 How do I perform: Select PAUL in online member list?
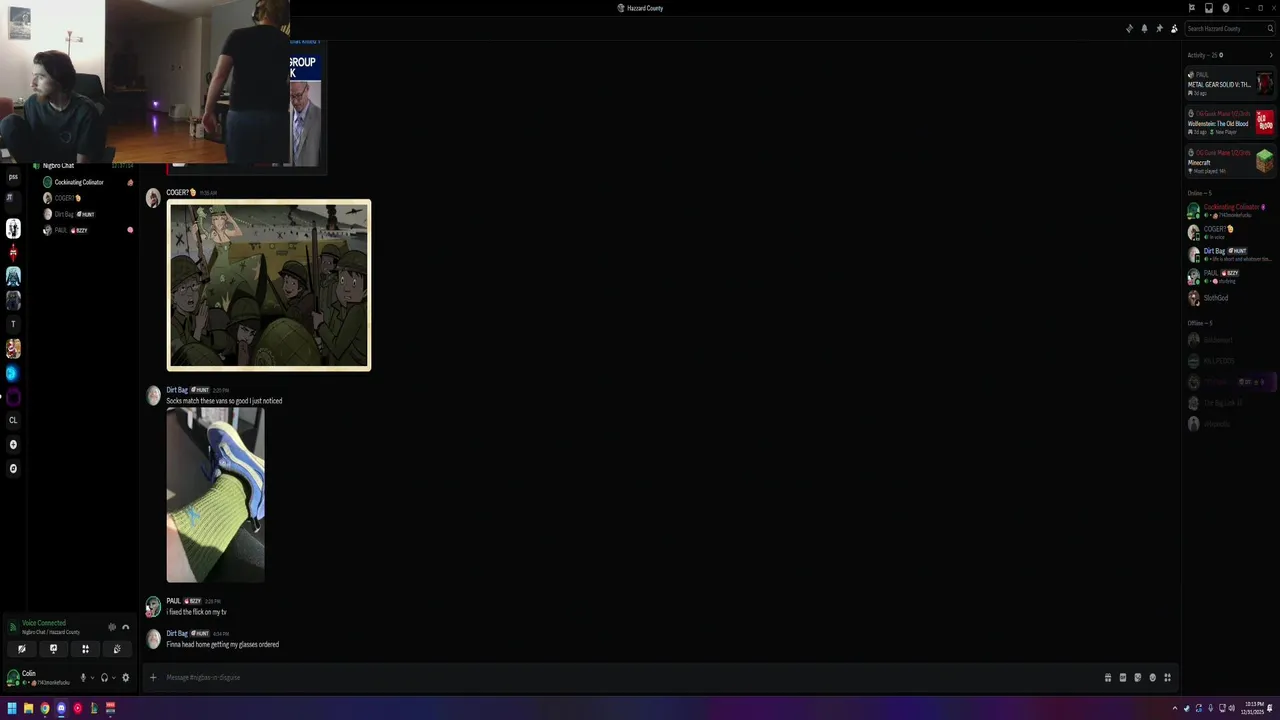[1229, 276]
